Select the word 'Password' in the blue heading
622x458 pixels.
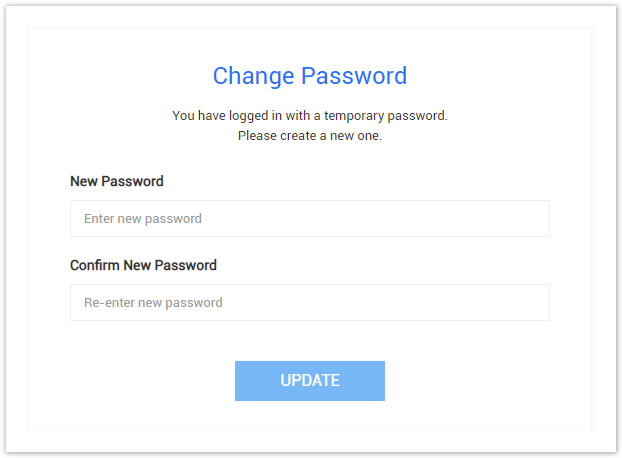(x=354, y=76)
